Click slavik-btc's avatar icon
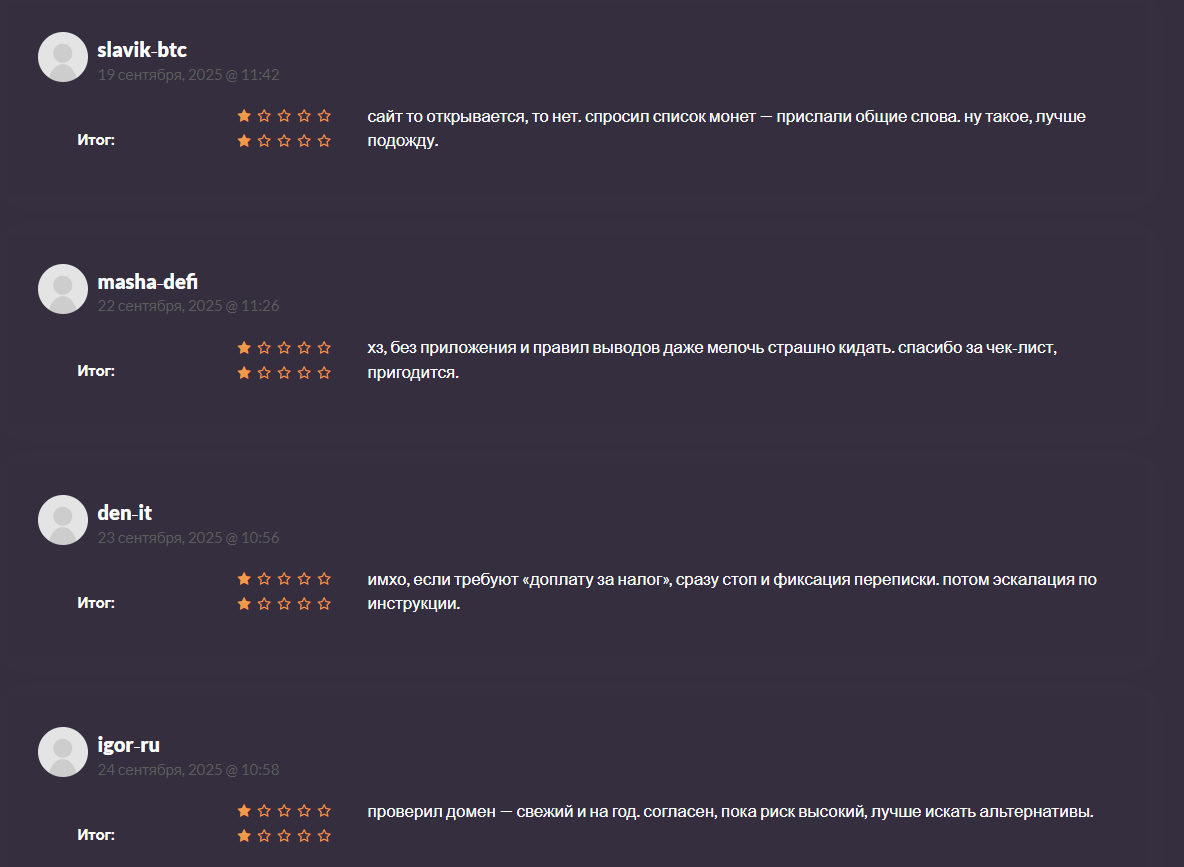Image resolution: width=1184 pixels, height=867 pixels. tap(63, 57)
